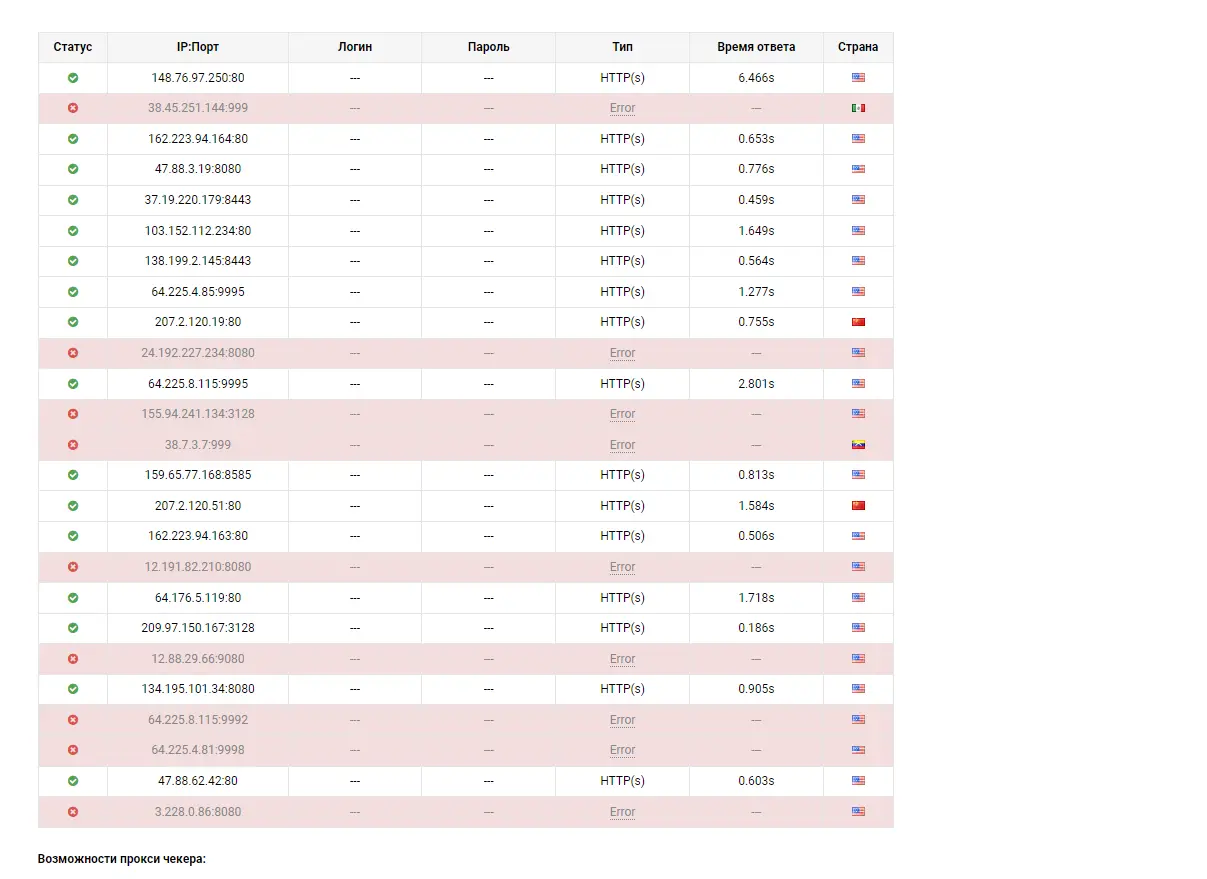Click response time 6.466s

click(756, 78)
